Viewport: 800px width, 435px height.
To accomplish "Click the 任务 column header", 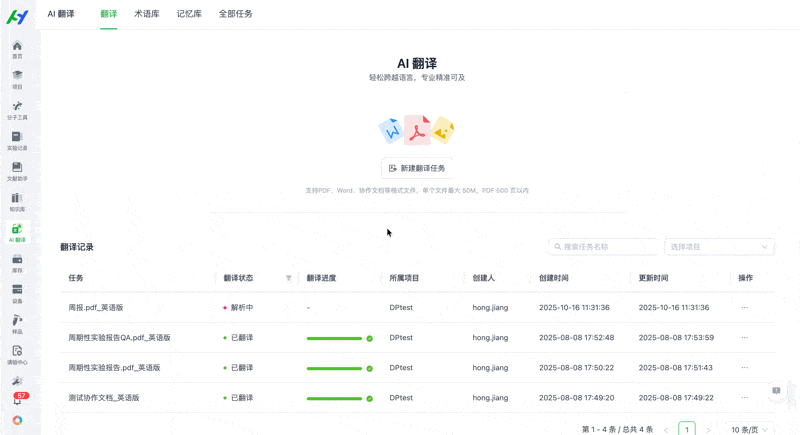I will pyautogui.click(x=76, y=278).
